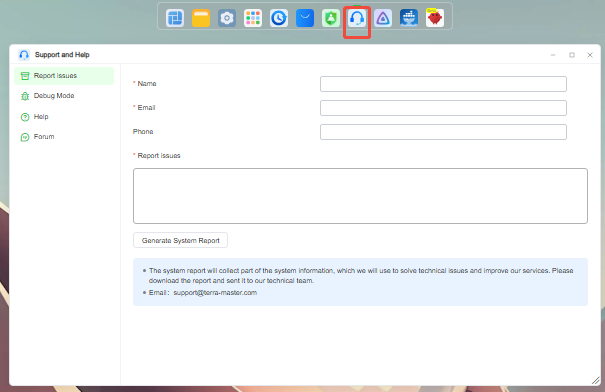
Task: Launch the blue clock Backup dock icon
Action: tap(279, 18)
